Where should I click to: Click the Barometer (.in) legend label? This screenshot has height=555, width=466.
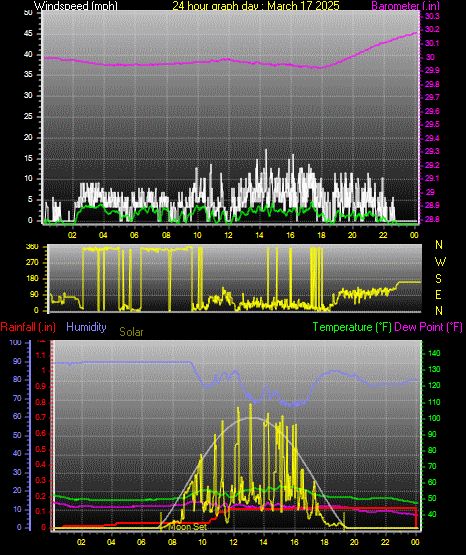pyautogui.click(x=405, y=6)
